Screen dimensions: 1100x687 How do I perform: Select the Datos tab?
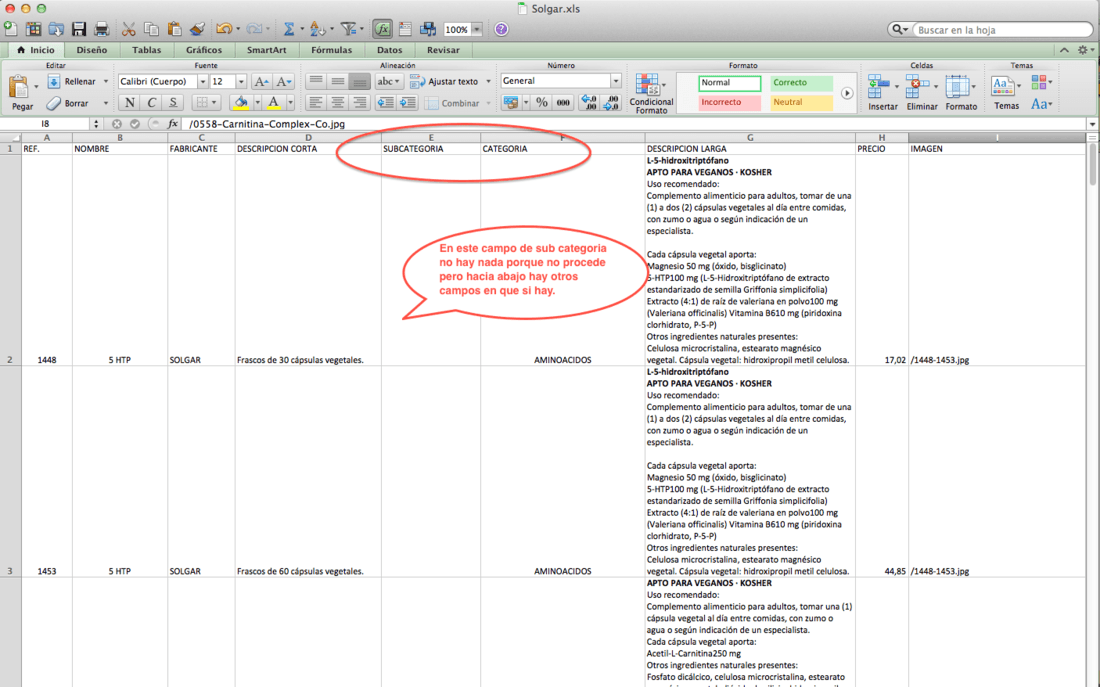click(389, 50)
